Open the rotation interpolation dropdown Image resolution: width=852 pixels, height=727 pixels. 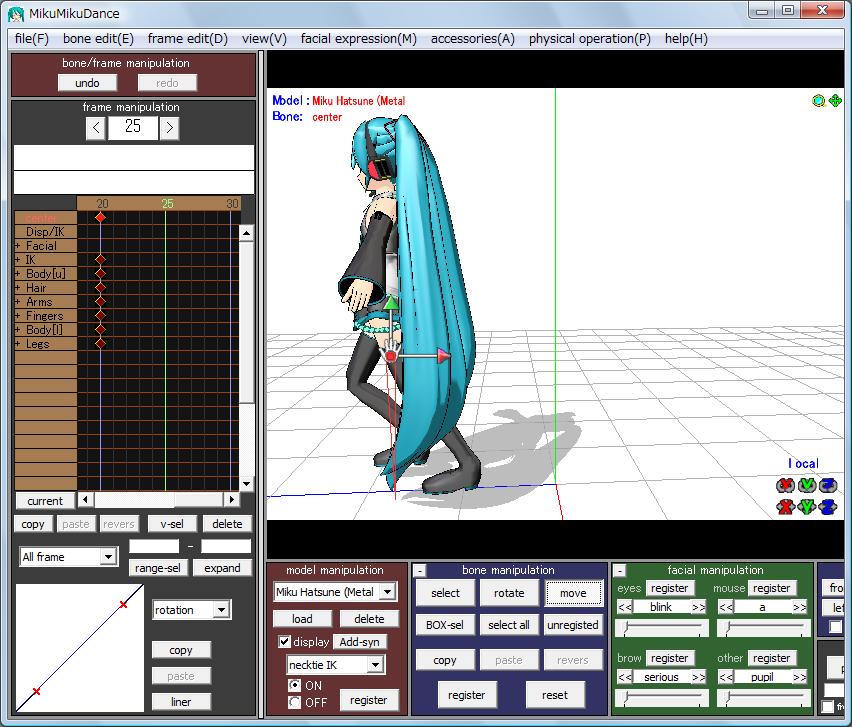coord(221,610)
